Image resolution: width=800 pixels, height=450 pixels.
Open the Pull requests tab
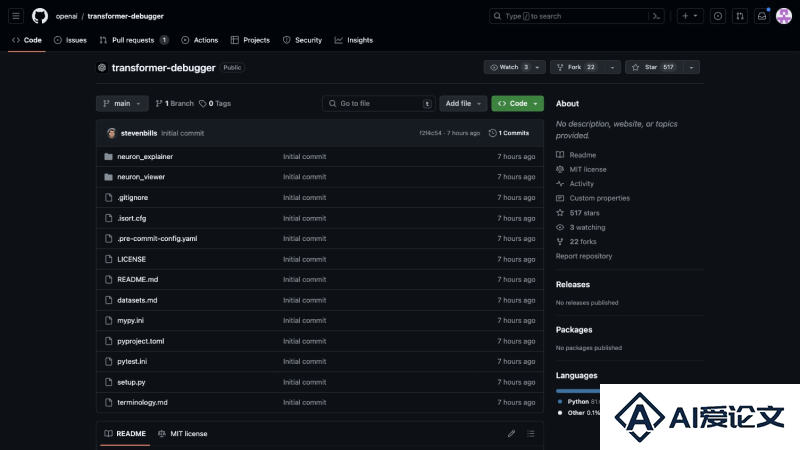134,40
